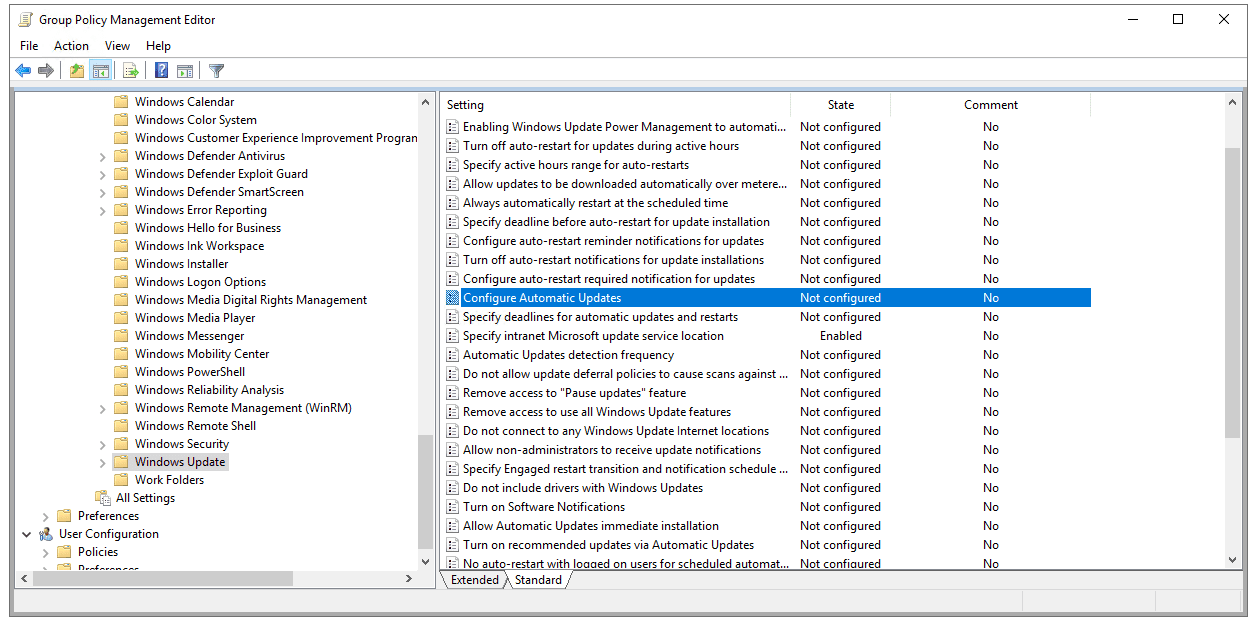Screen dimensions: 1252x623
Task: Click the icon for Specify intranet Microsoft update service location
Action: click(x=453, y=336)
